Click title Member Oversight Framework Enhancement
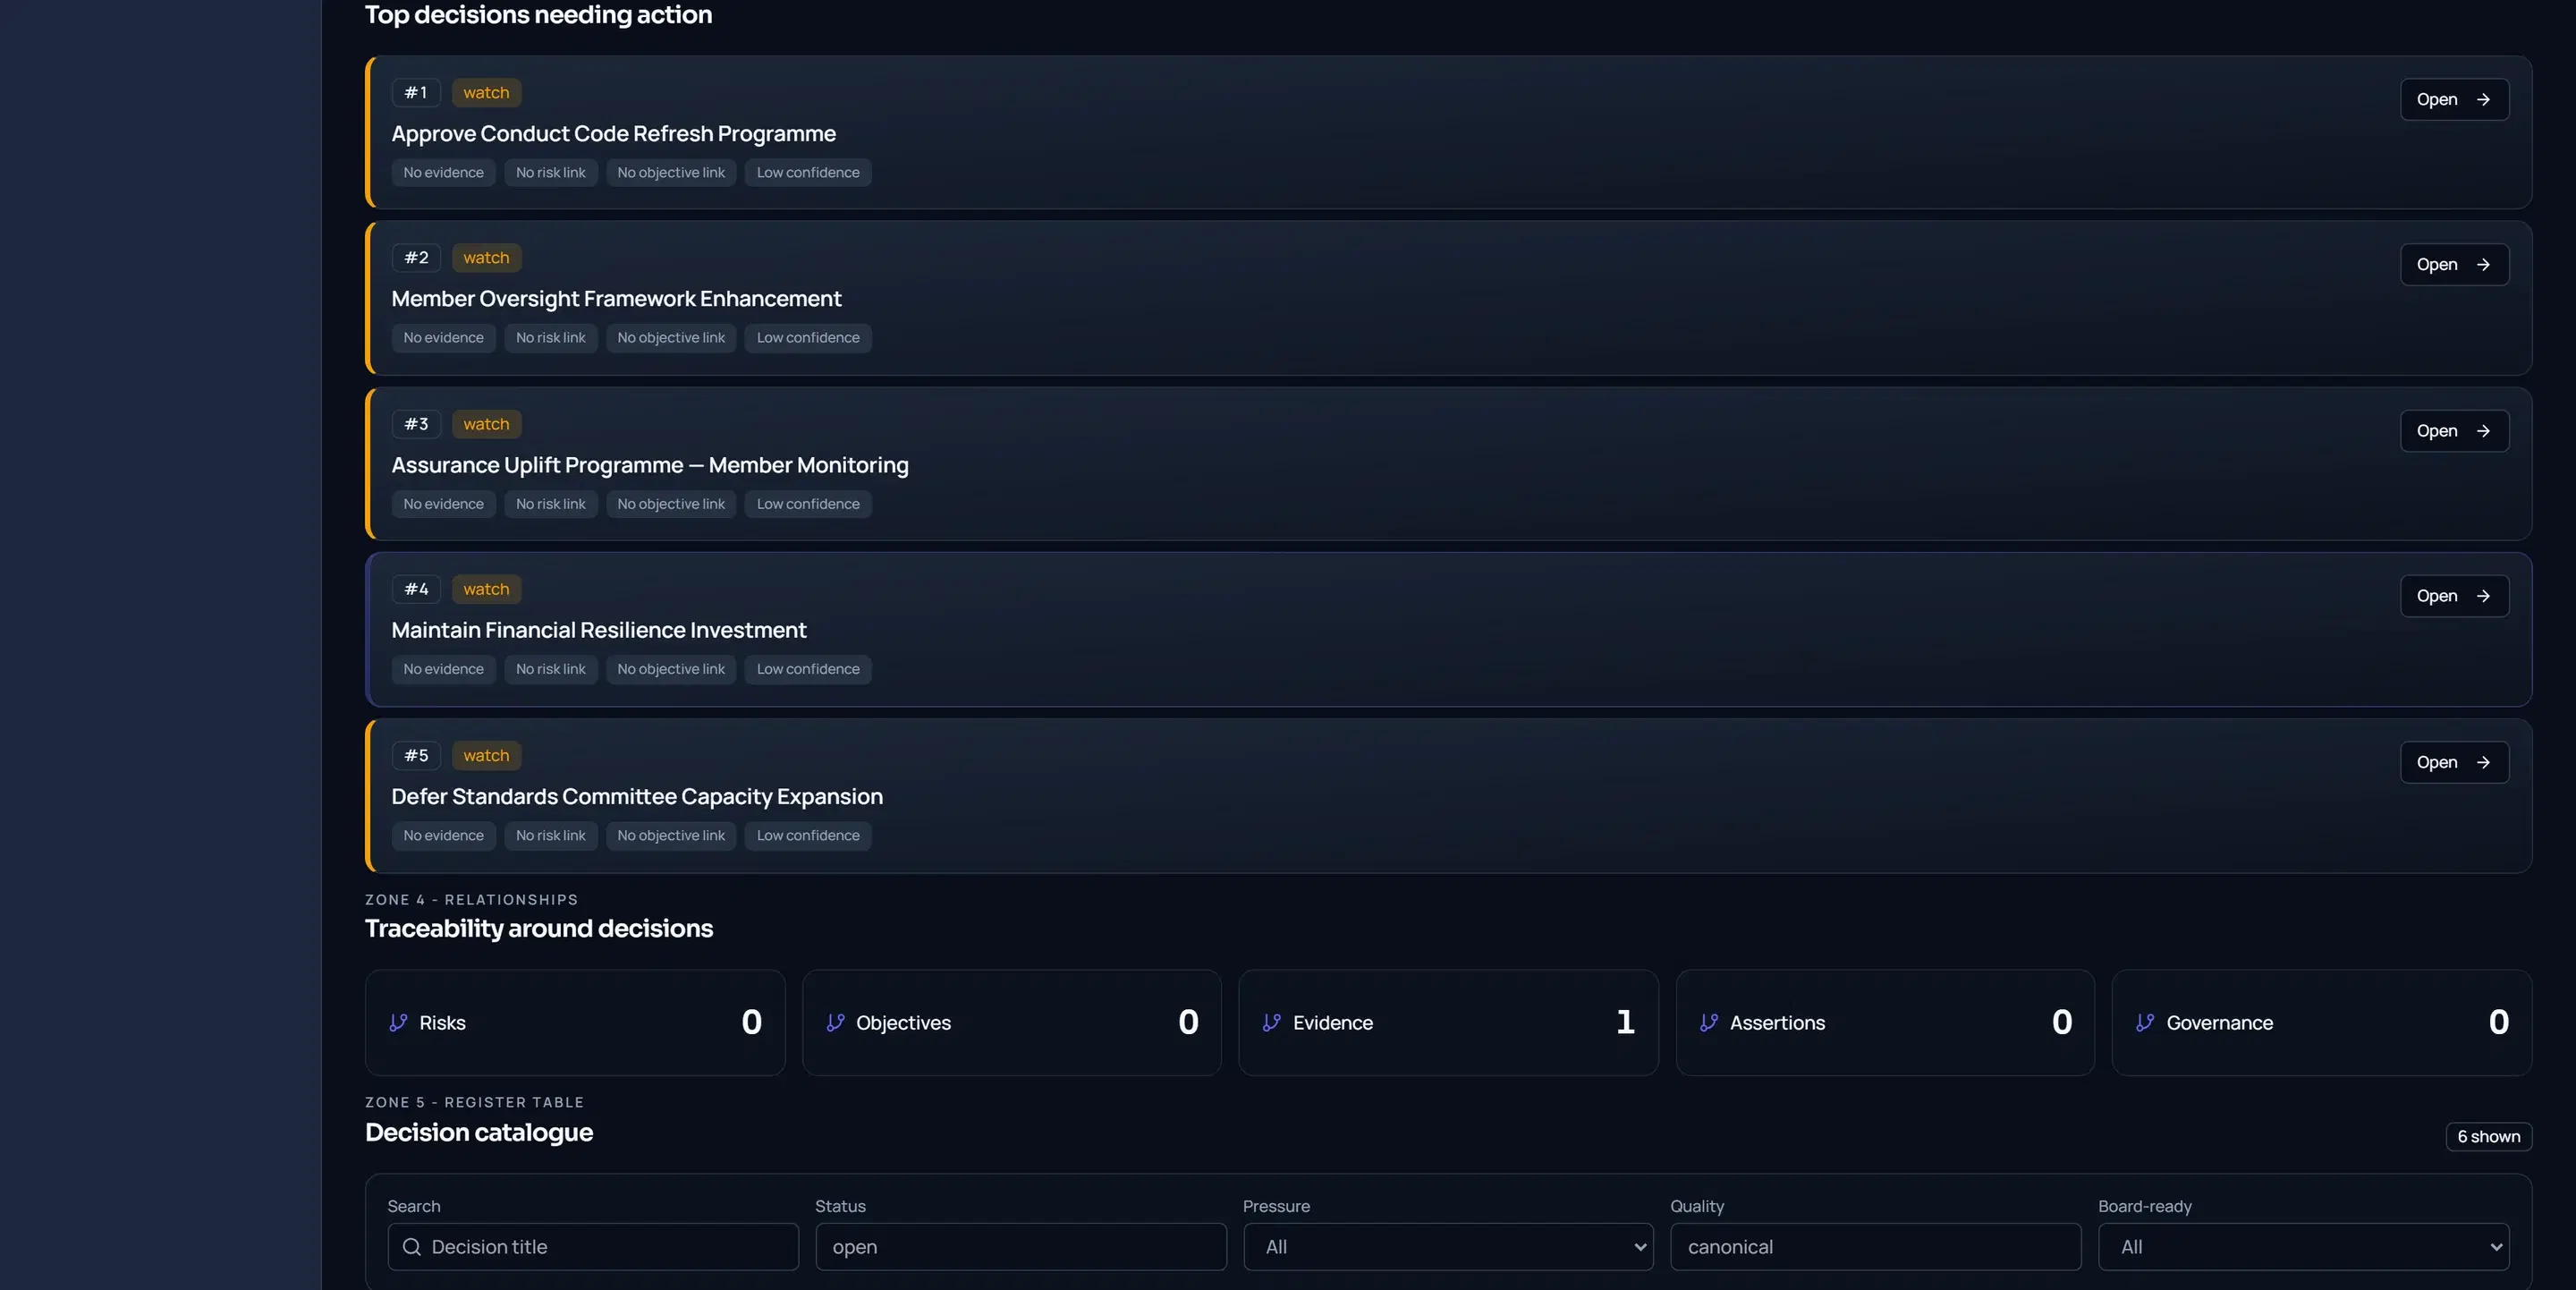 (x=616, y=298)
